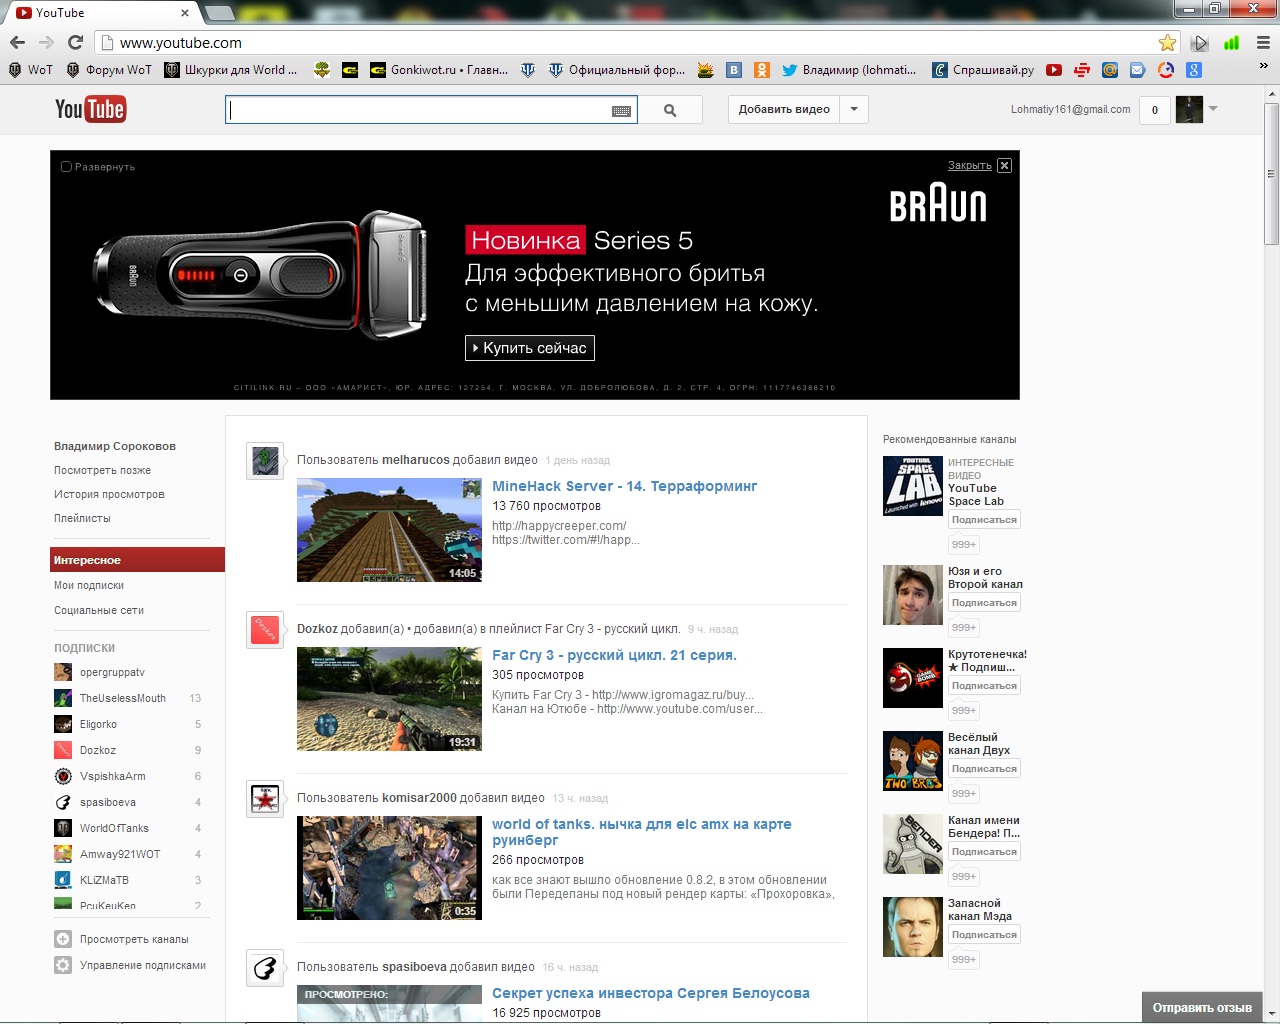Toggle the Развернуть checkbox on the ad
The image size is (1280, 1024).
[66, 167]
